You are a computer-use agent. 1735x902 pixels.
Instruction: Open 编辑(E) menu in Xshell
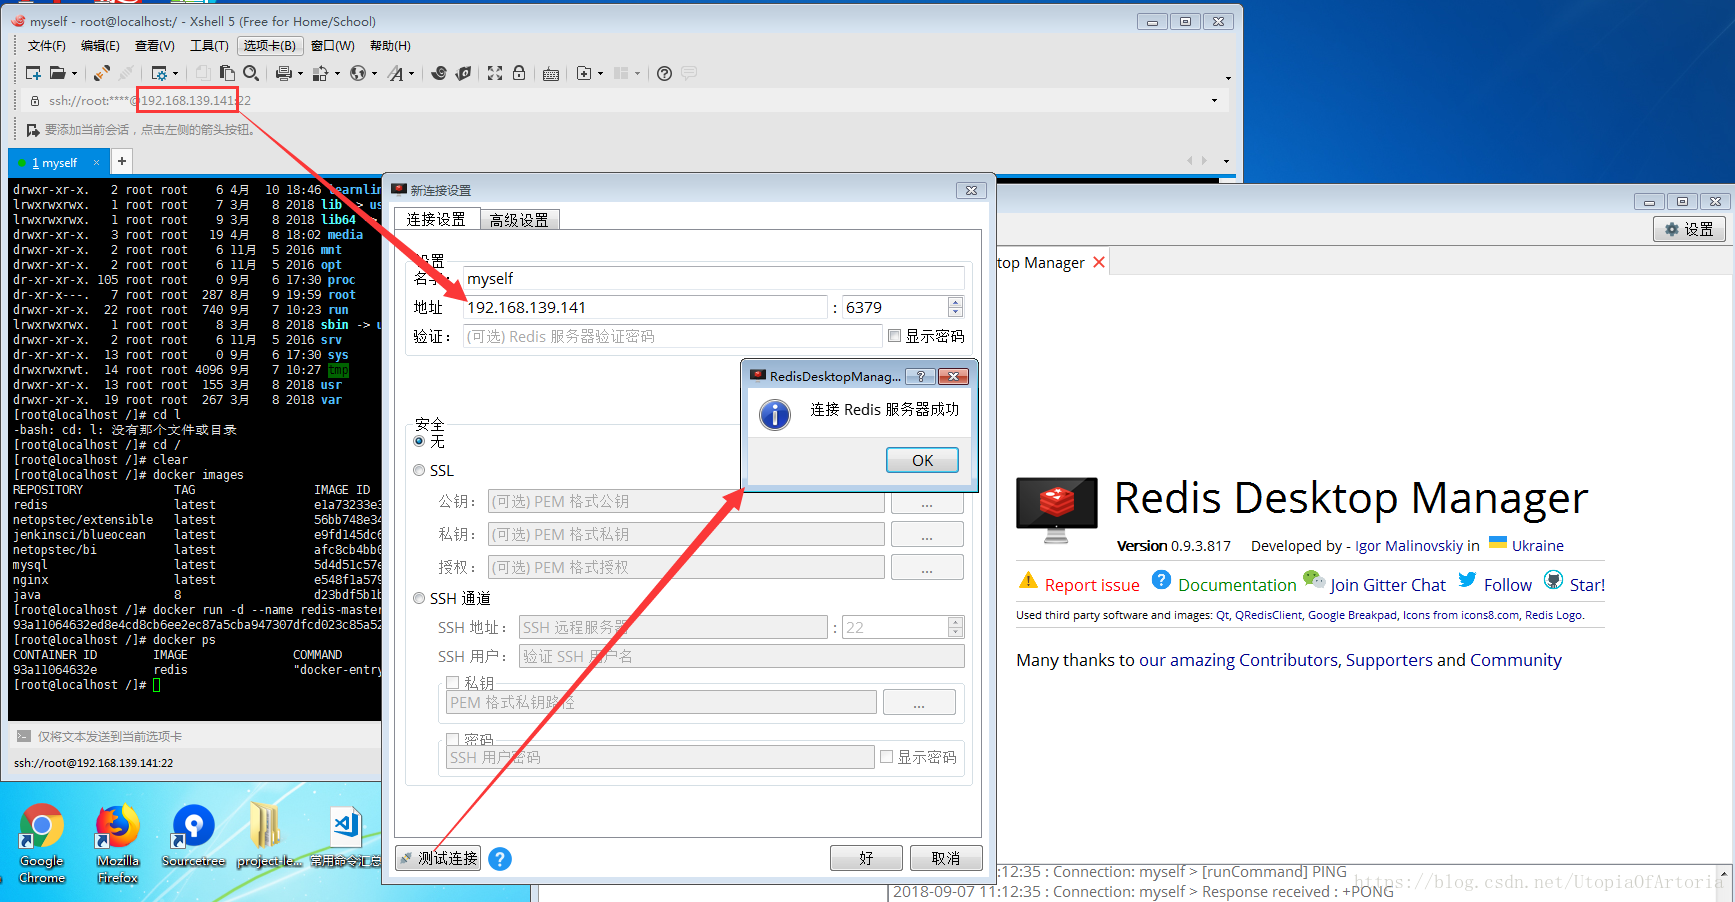coord(100,46)
